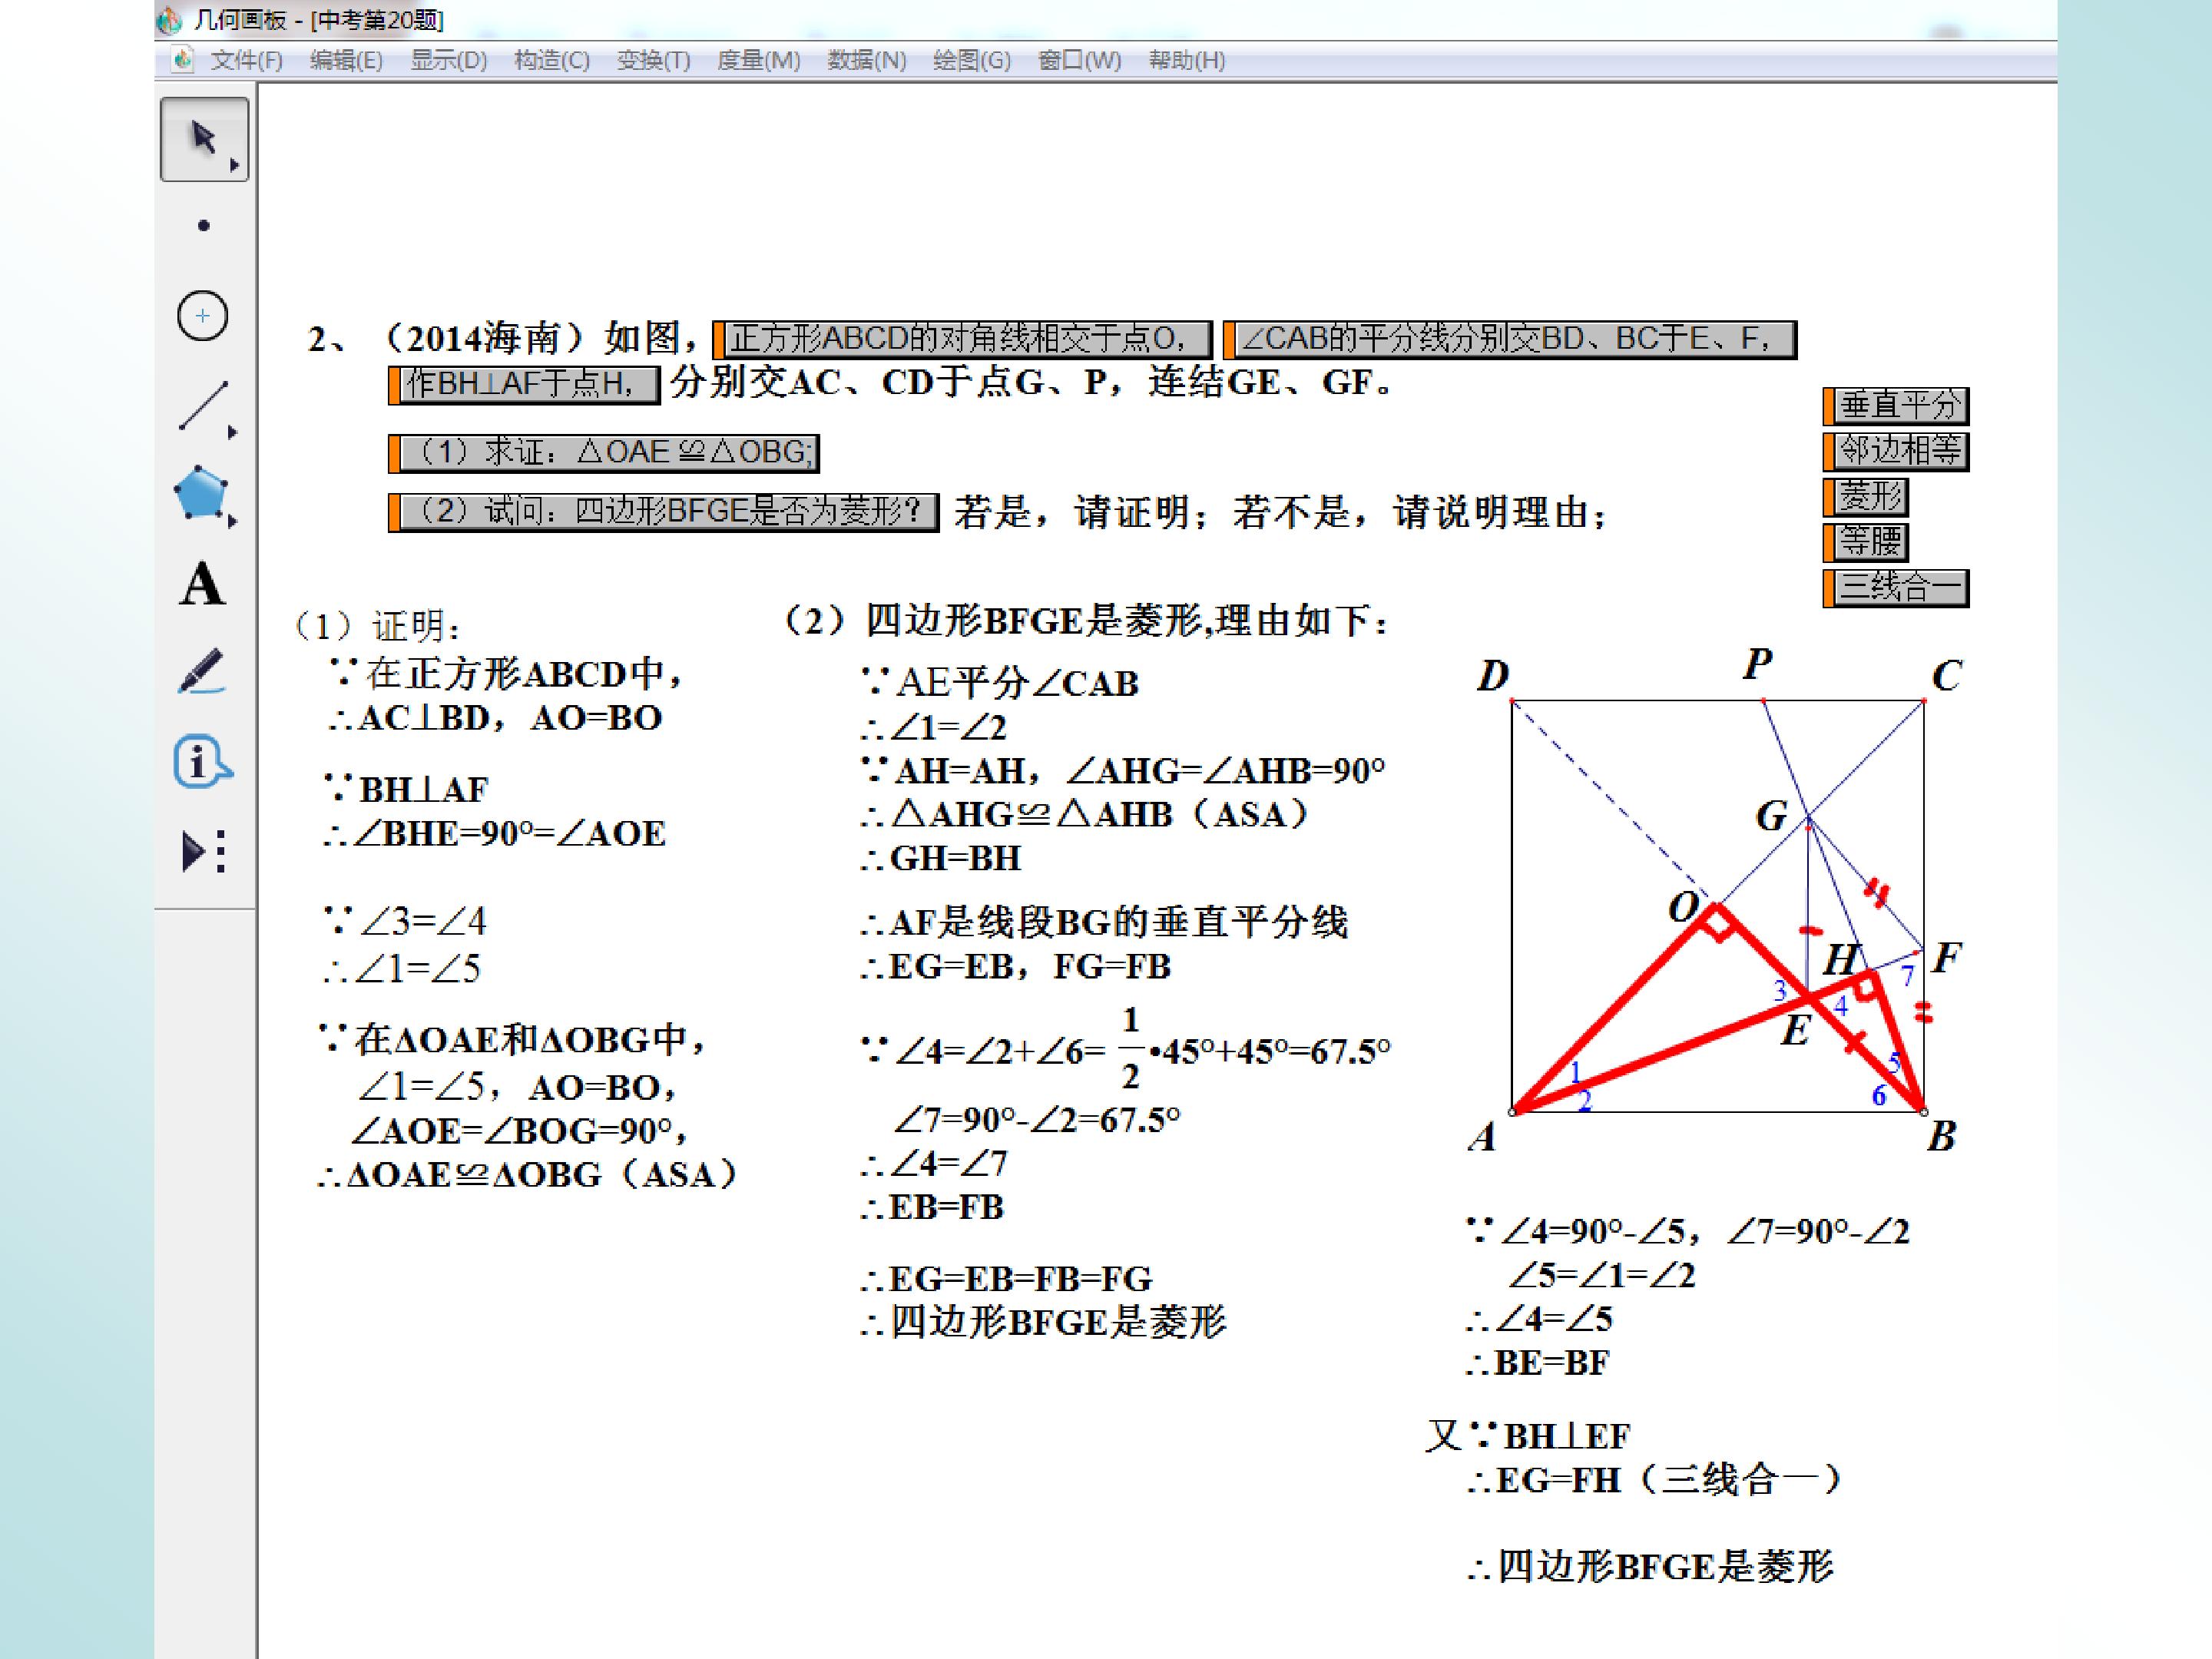The width and height of the screenshot is (2212, 1659).
Task: Select the Marker pen tool
Action: [201, 672]
